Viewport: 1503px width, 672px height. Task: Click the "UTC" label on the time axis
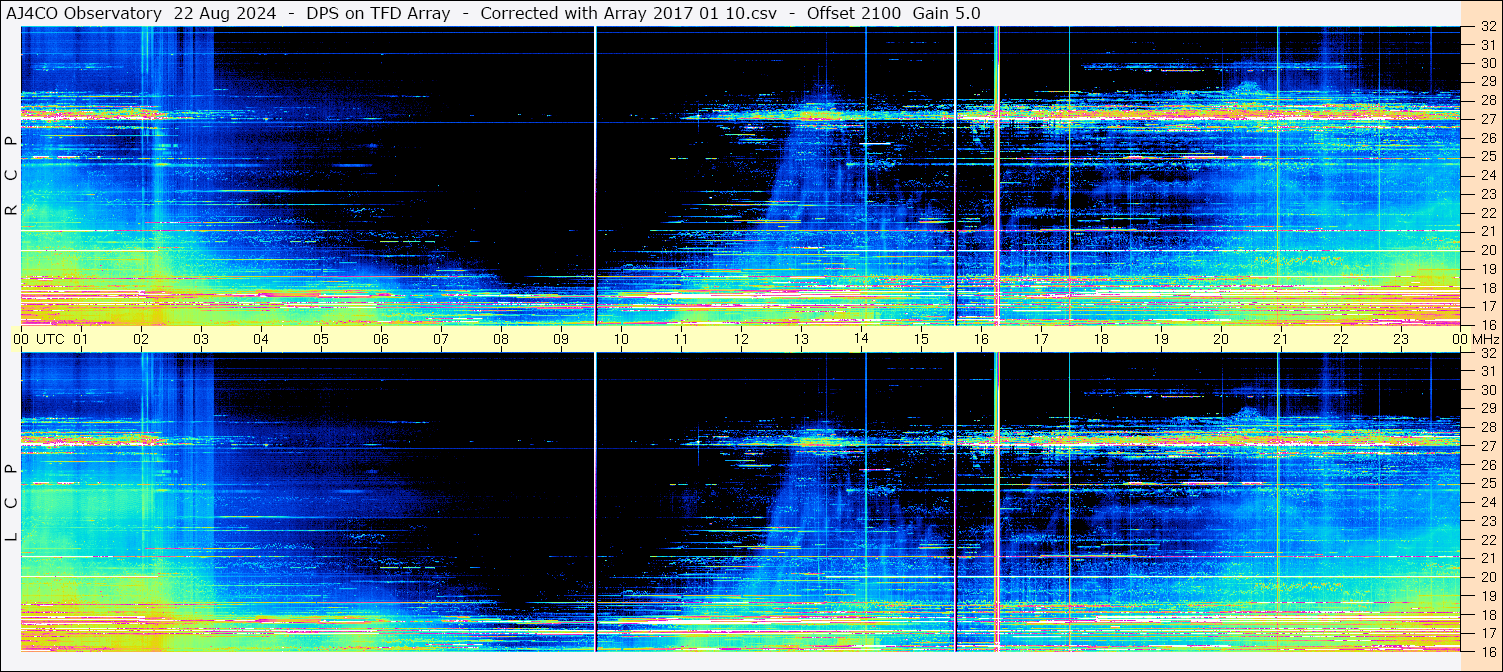50,339
